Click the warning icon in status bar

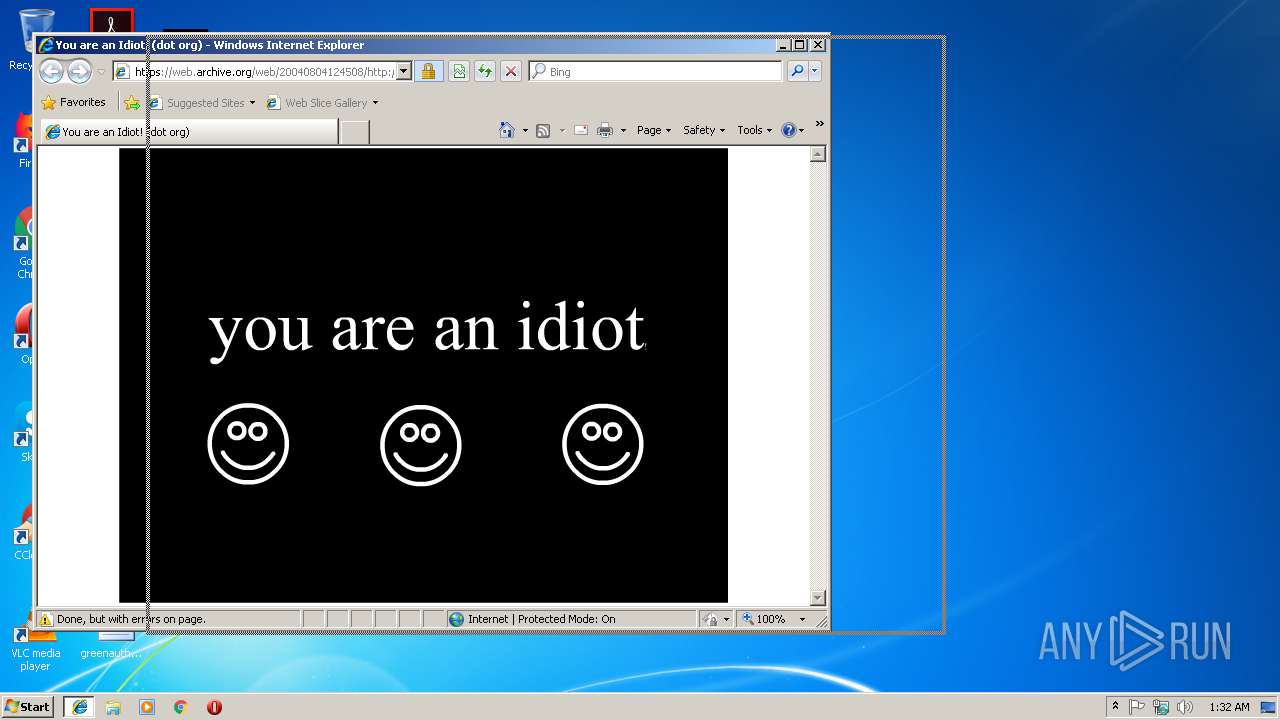pos(46,619)
